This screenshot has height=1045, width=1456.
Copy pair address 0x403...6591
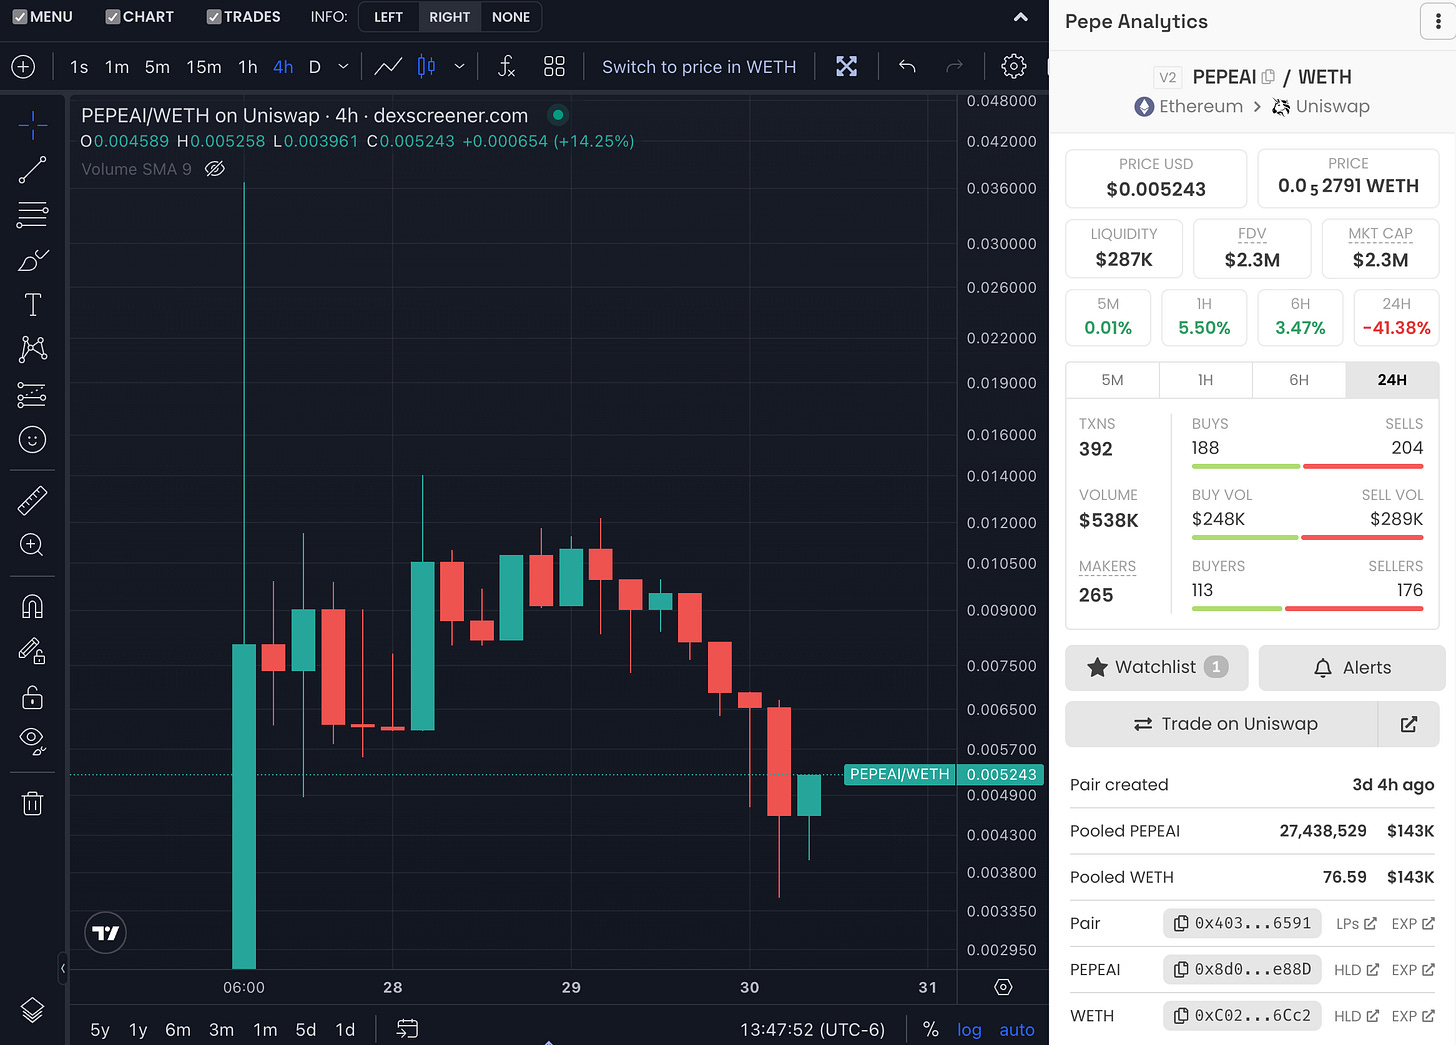point(1242,923)
